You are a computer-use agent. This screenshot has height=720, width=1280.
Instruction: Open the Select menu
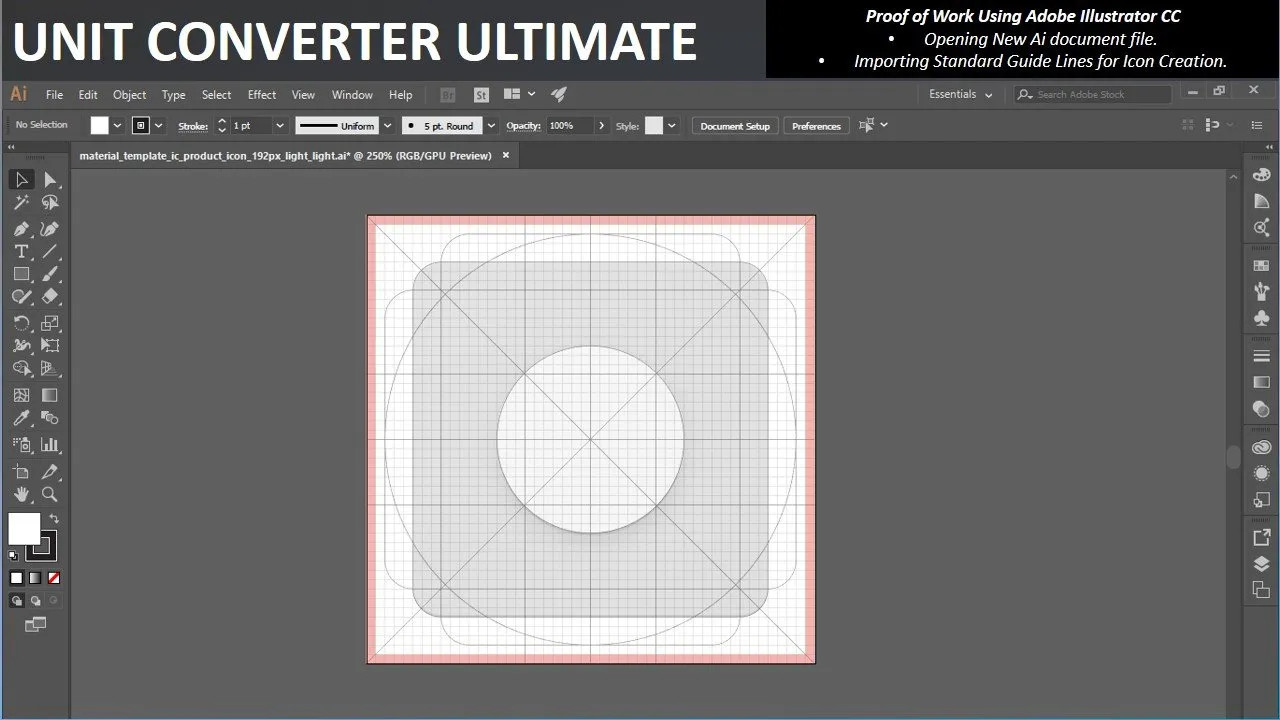pos(216,95)
